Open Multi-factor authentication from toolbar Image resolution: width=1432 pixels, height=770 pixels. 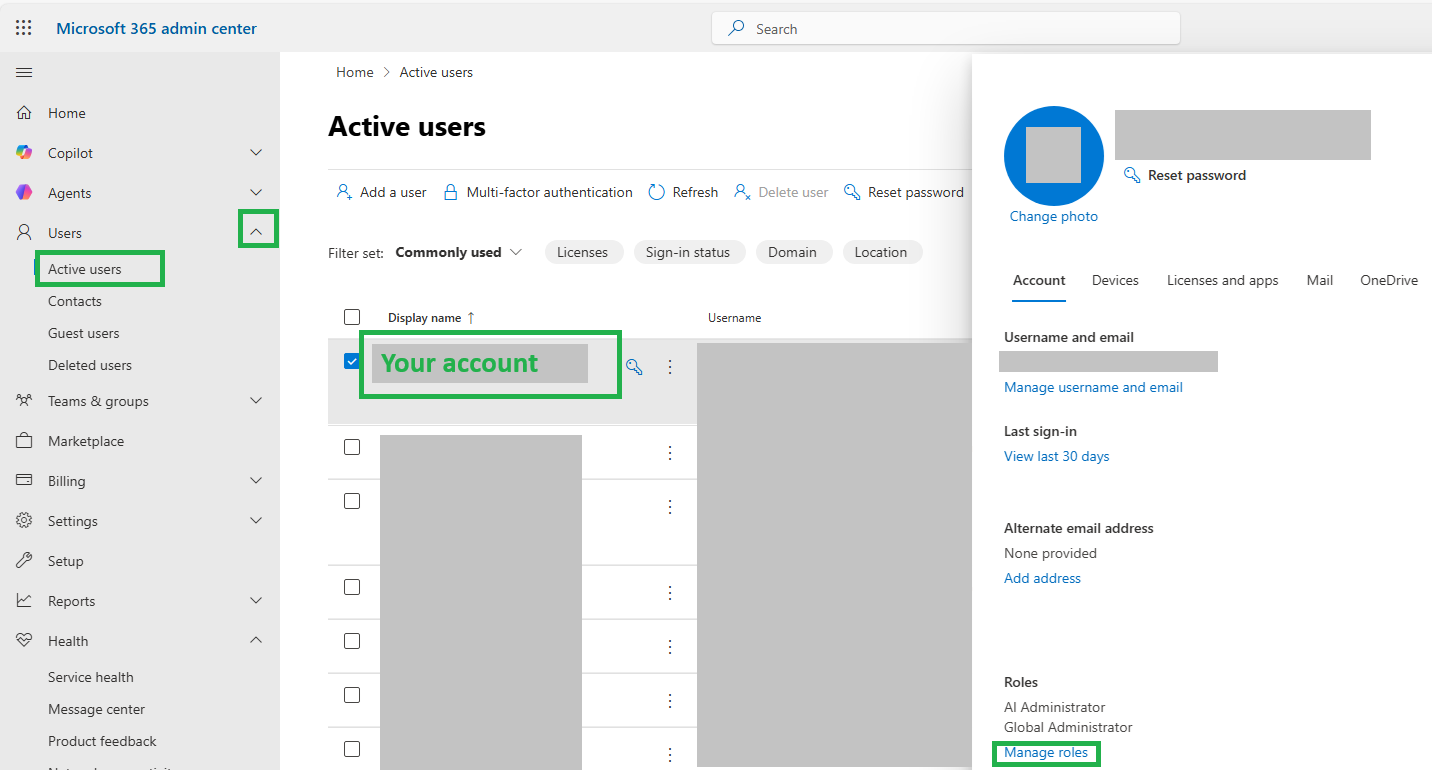[x=538, y=192]
